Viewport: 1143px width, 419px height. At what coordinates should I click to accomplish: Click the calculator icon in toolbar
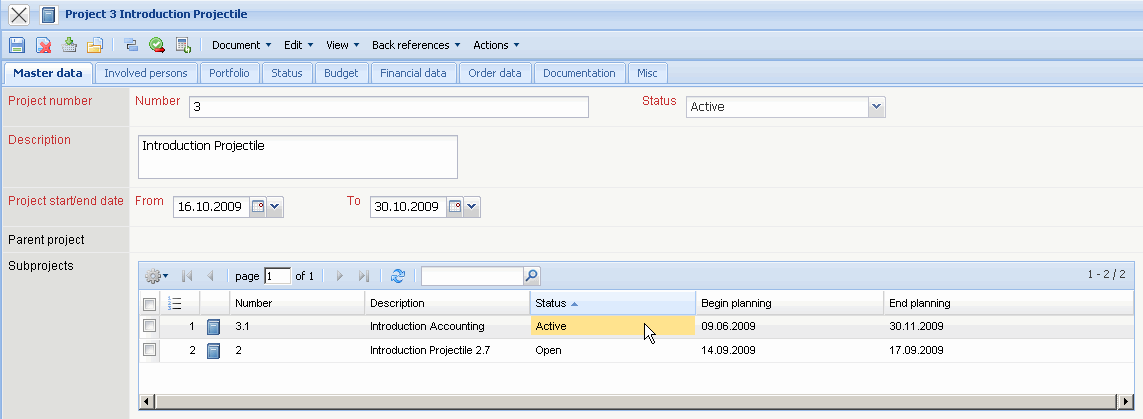pos(183,45)
